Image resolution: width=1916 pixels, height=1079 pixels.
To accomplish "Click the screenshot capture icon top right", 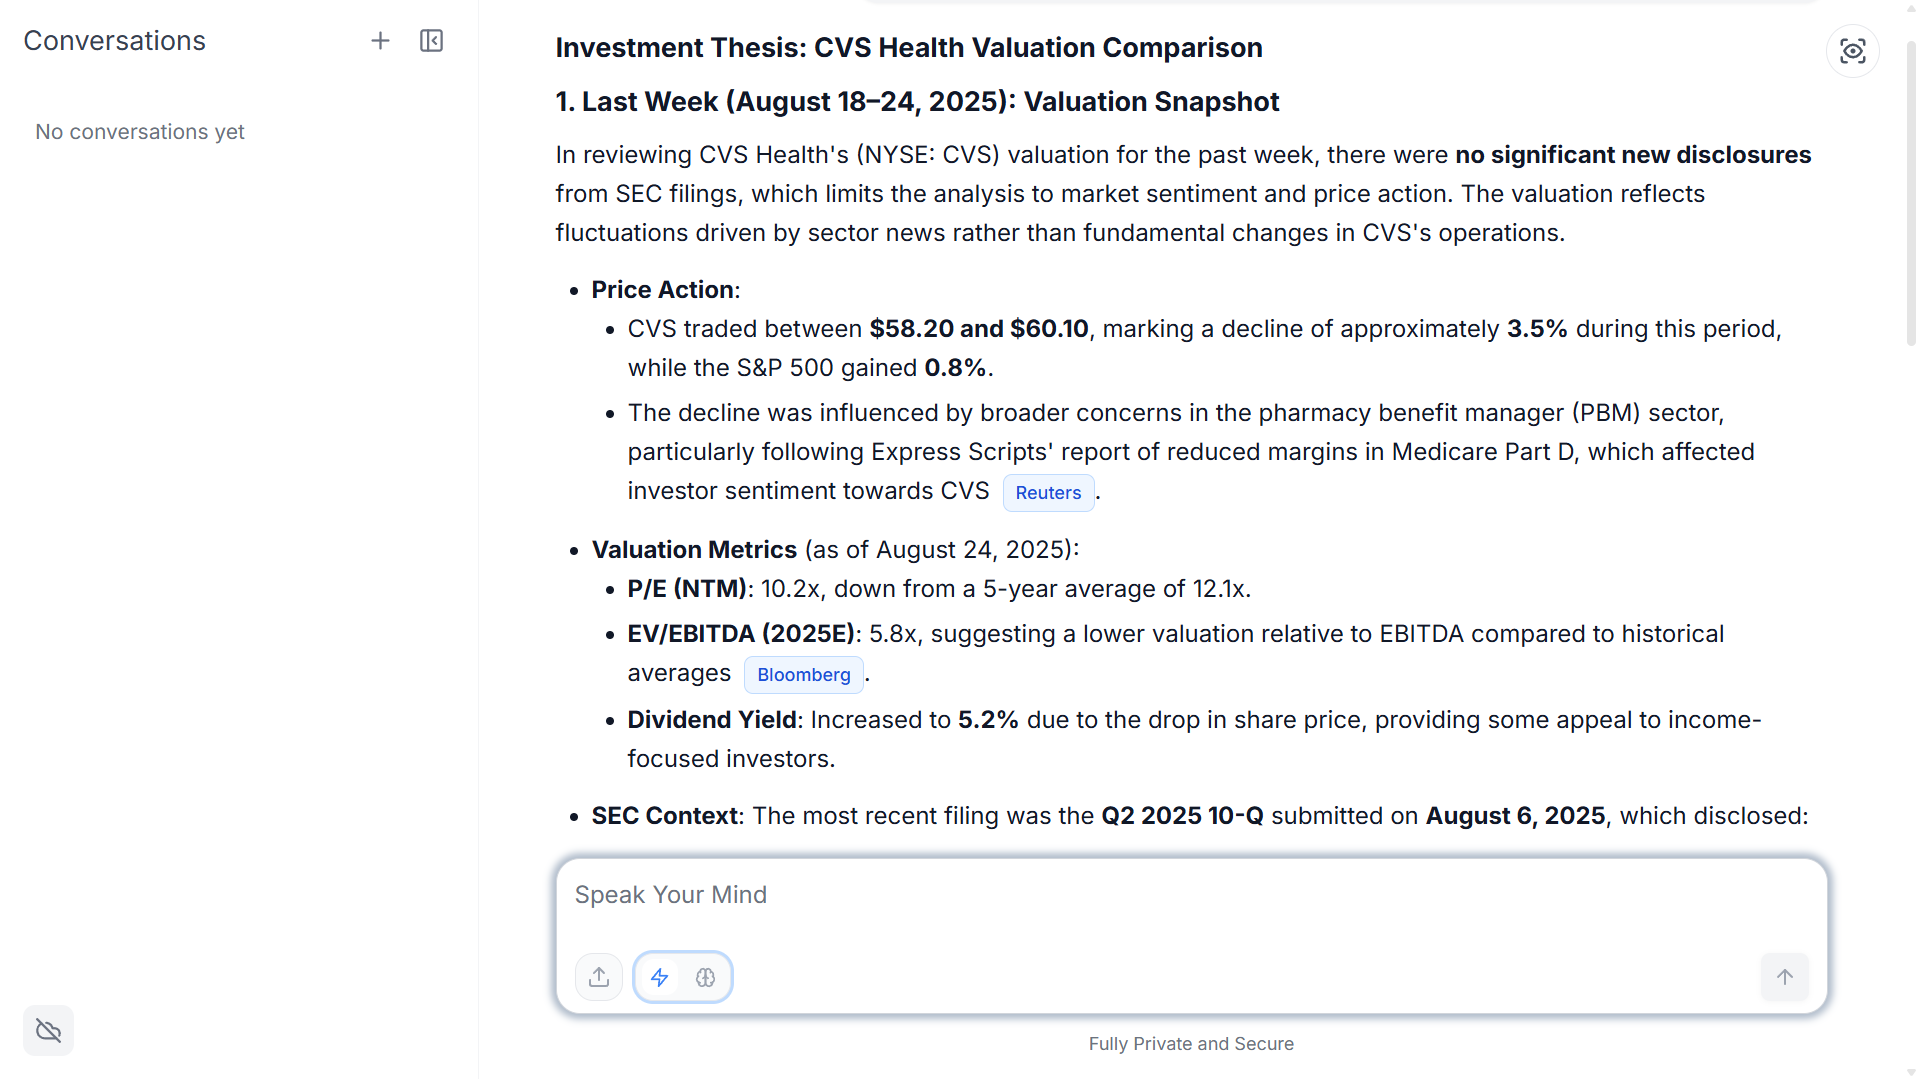I will [1852, 51].
